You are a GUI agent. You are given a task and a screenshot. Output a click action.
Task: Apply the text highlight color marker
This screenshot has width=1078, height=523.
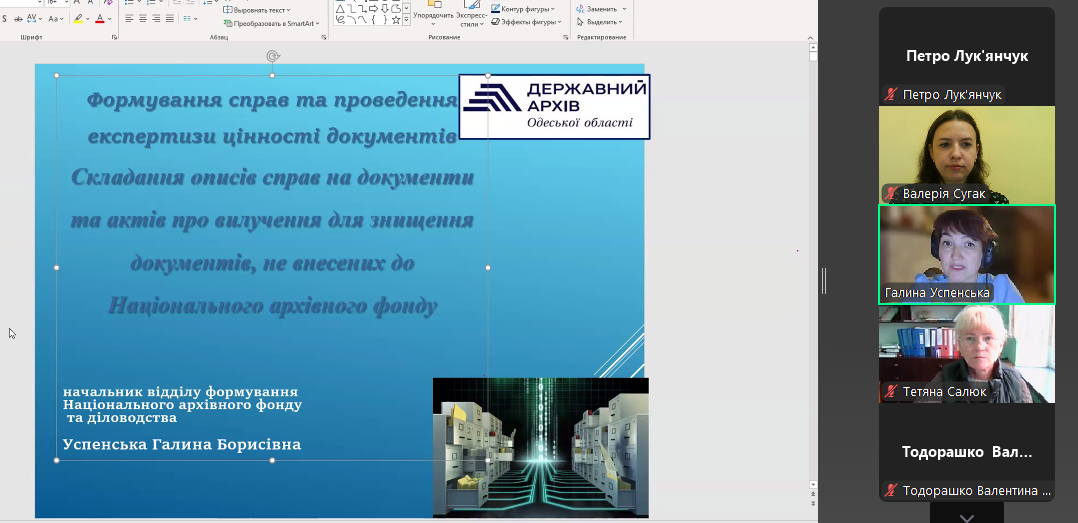click(x=79, y=18)
